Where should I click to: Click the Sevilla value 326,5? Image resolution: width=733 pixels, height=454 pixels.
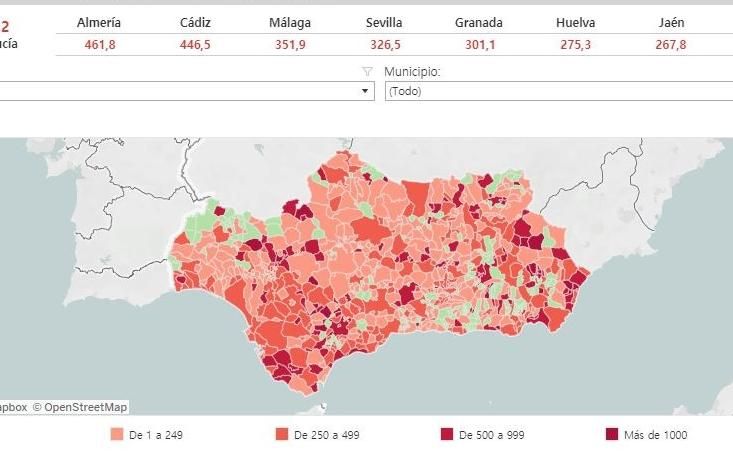pyautogui.click(x=385, y=45)
